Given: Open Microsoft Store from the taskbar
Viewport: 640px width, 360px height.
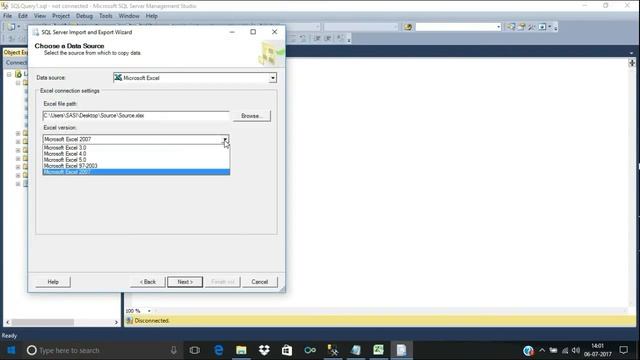Looking at the screenshot, I should 287,350.
